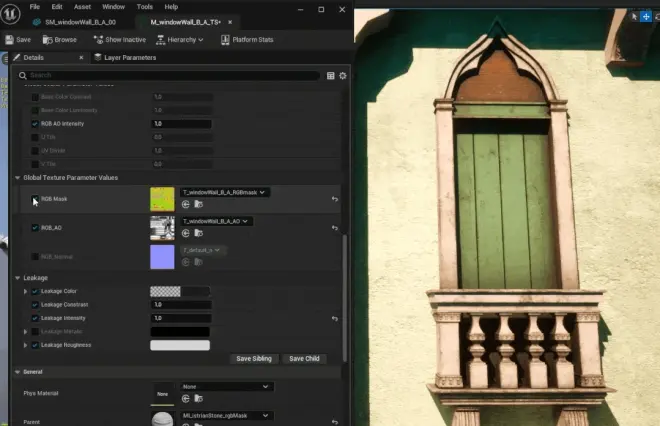Toggle the RGB Mask checkbox
660x426 pixels.
tap(35, 199)
